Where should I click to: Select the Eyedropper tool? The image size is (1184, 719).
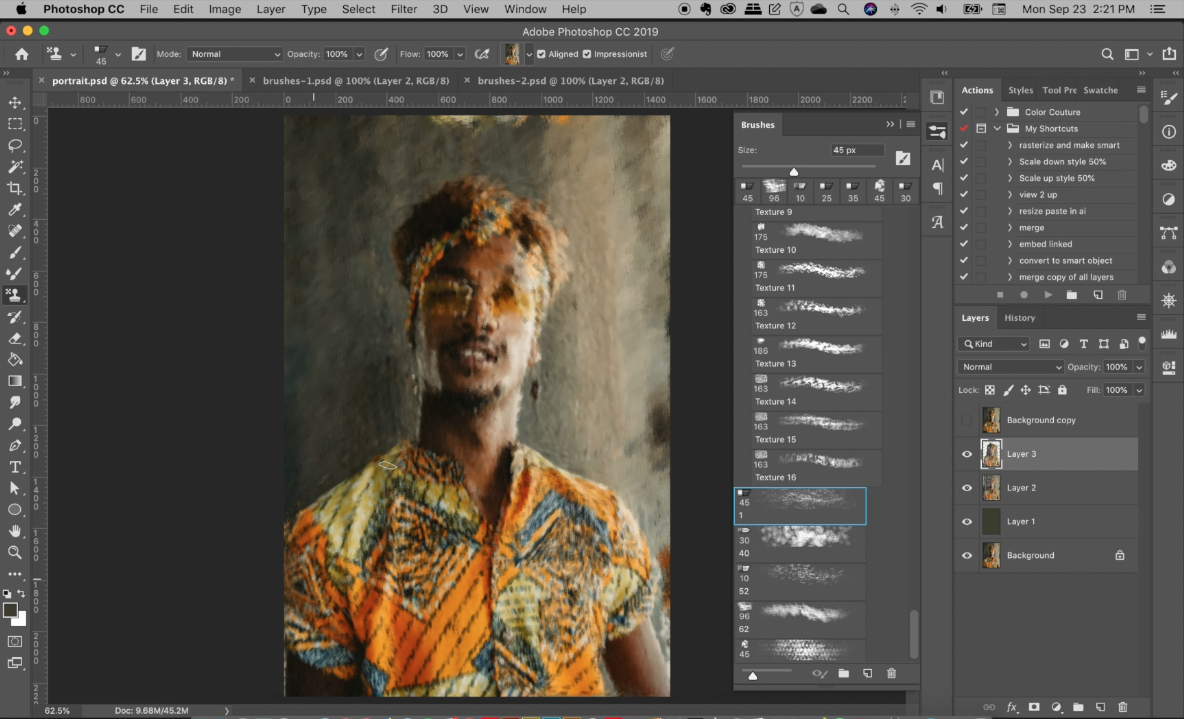(x=14, y=209)
